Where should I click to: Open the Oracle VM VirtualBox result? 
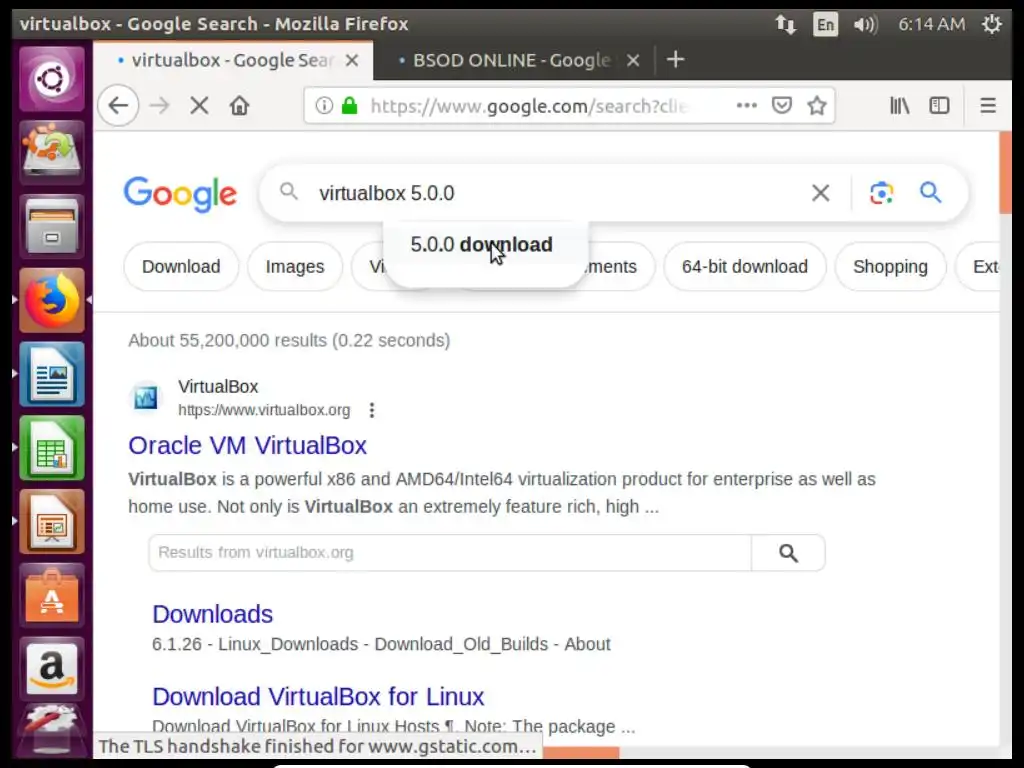point(248,445)
